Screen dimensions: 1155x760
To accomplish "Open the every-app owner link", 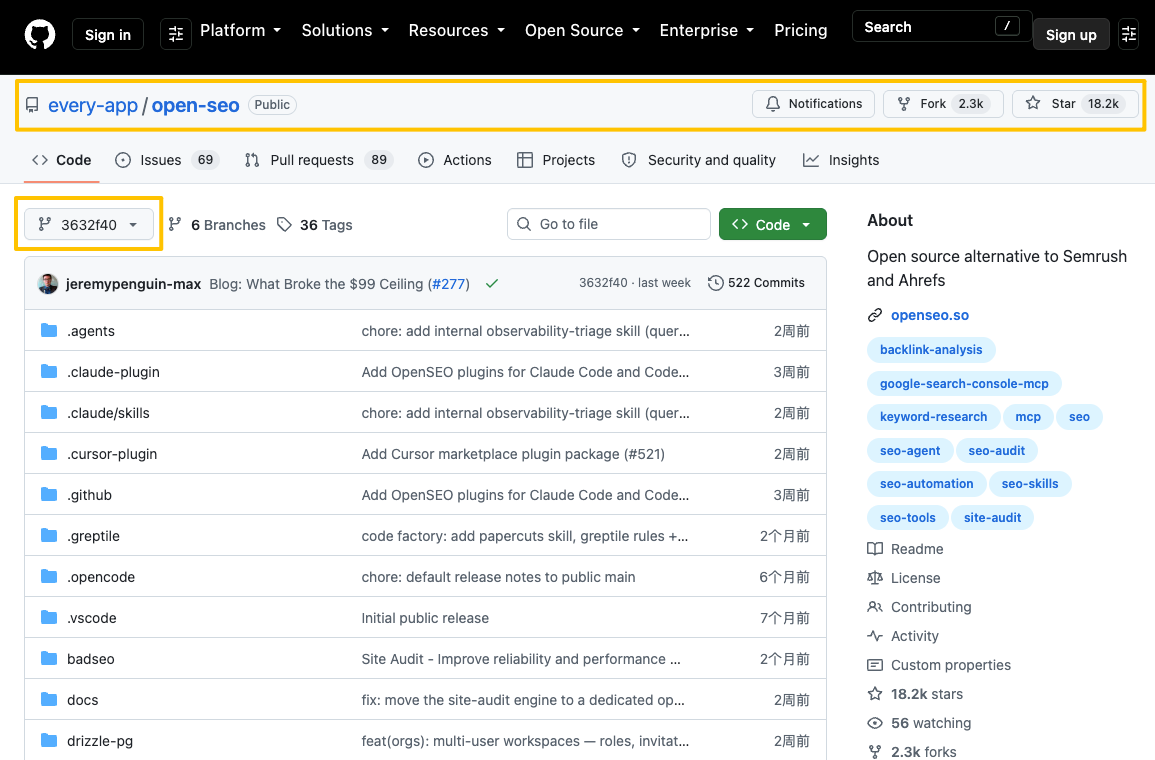I will point(93,105).
